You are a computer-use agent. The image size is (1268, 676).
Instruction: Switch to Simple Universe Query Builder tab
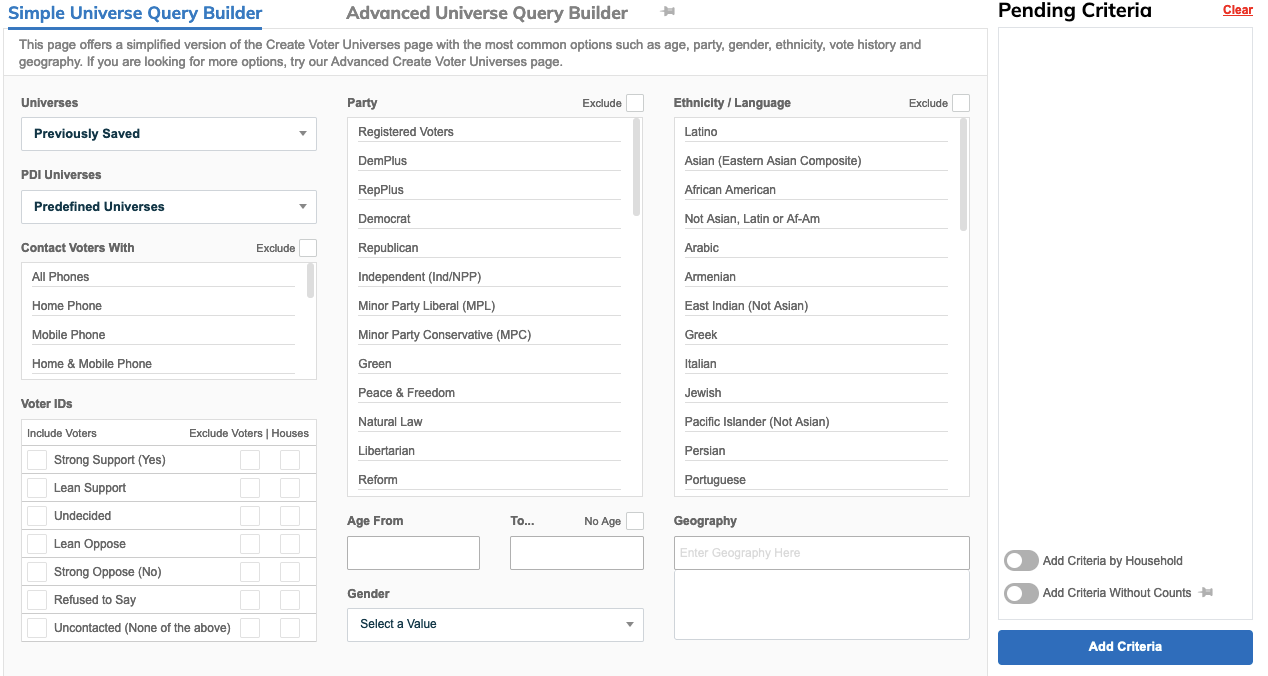click(135, 13)
